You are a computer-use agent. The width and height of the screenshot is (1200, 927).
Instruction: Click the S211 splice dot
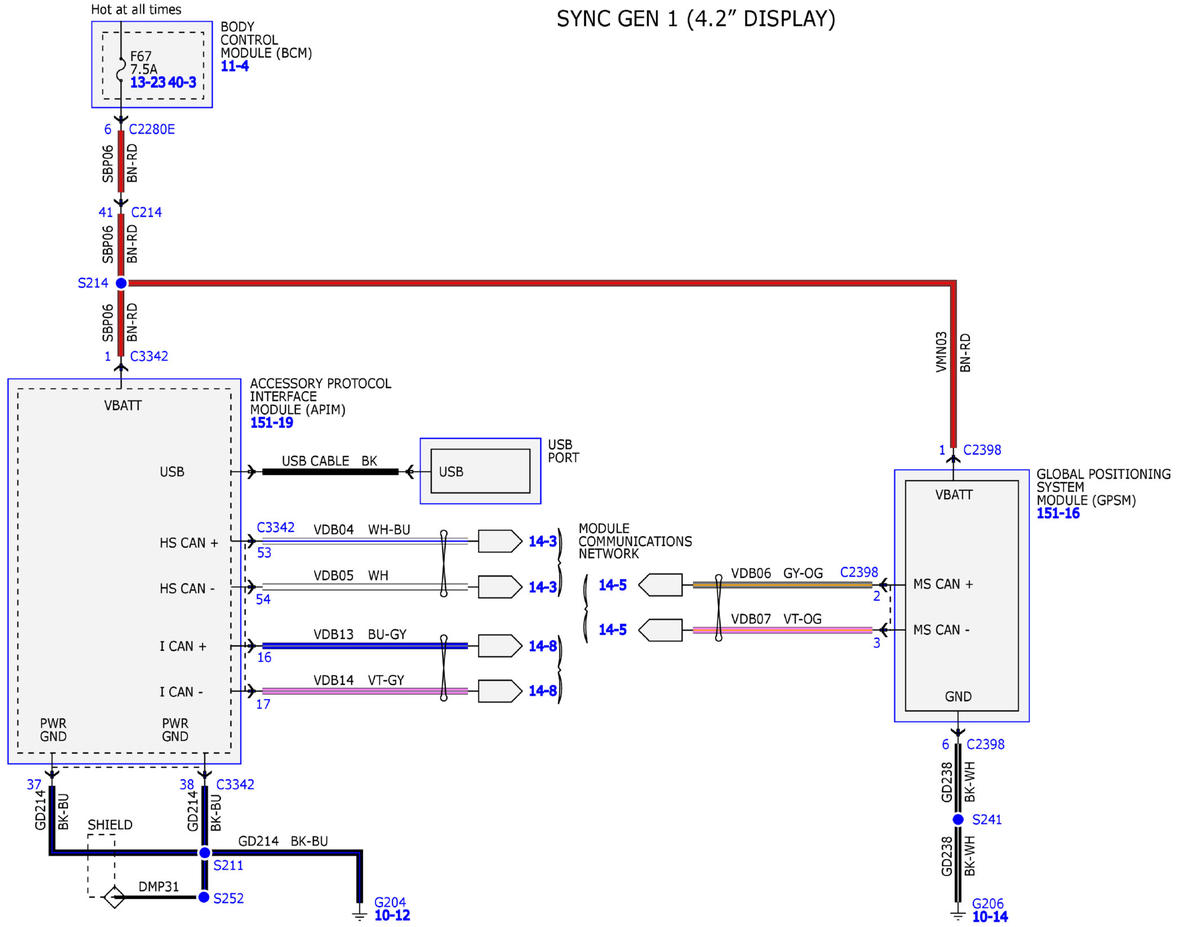pyautogui.click(x=204, y=853)
